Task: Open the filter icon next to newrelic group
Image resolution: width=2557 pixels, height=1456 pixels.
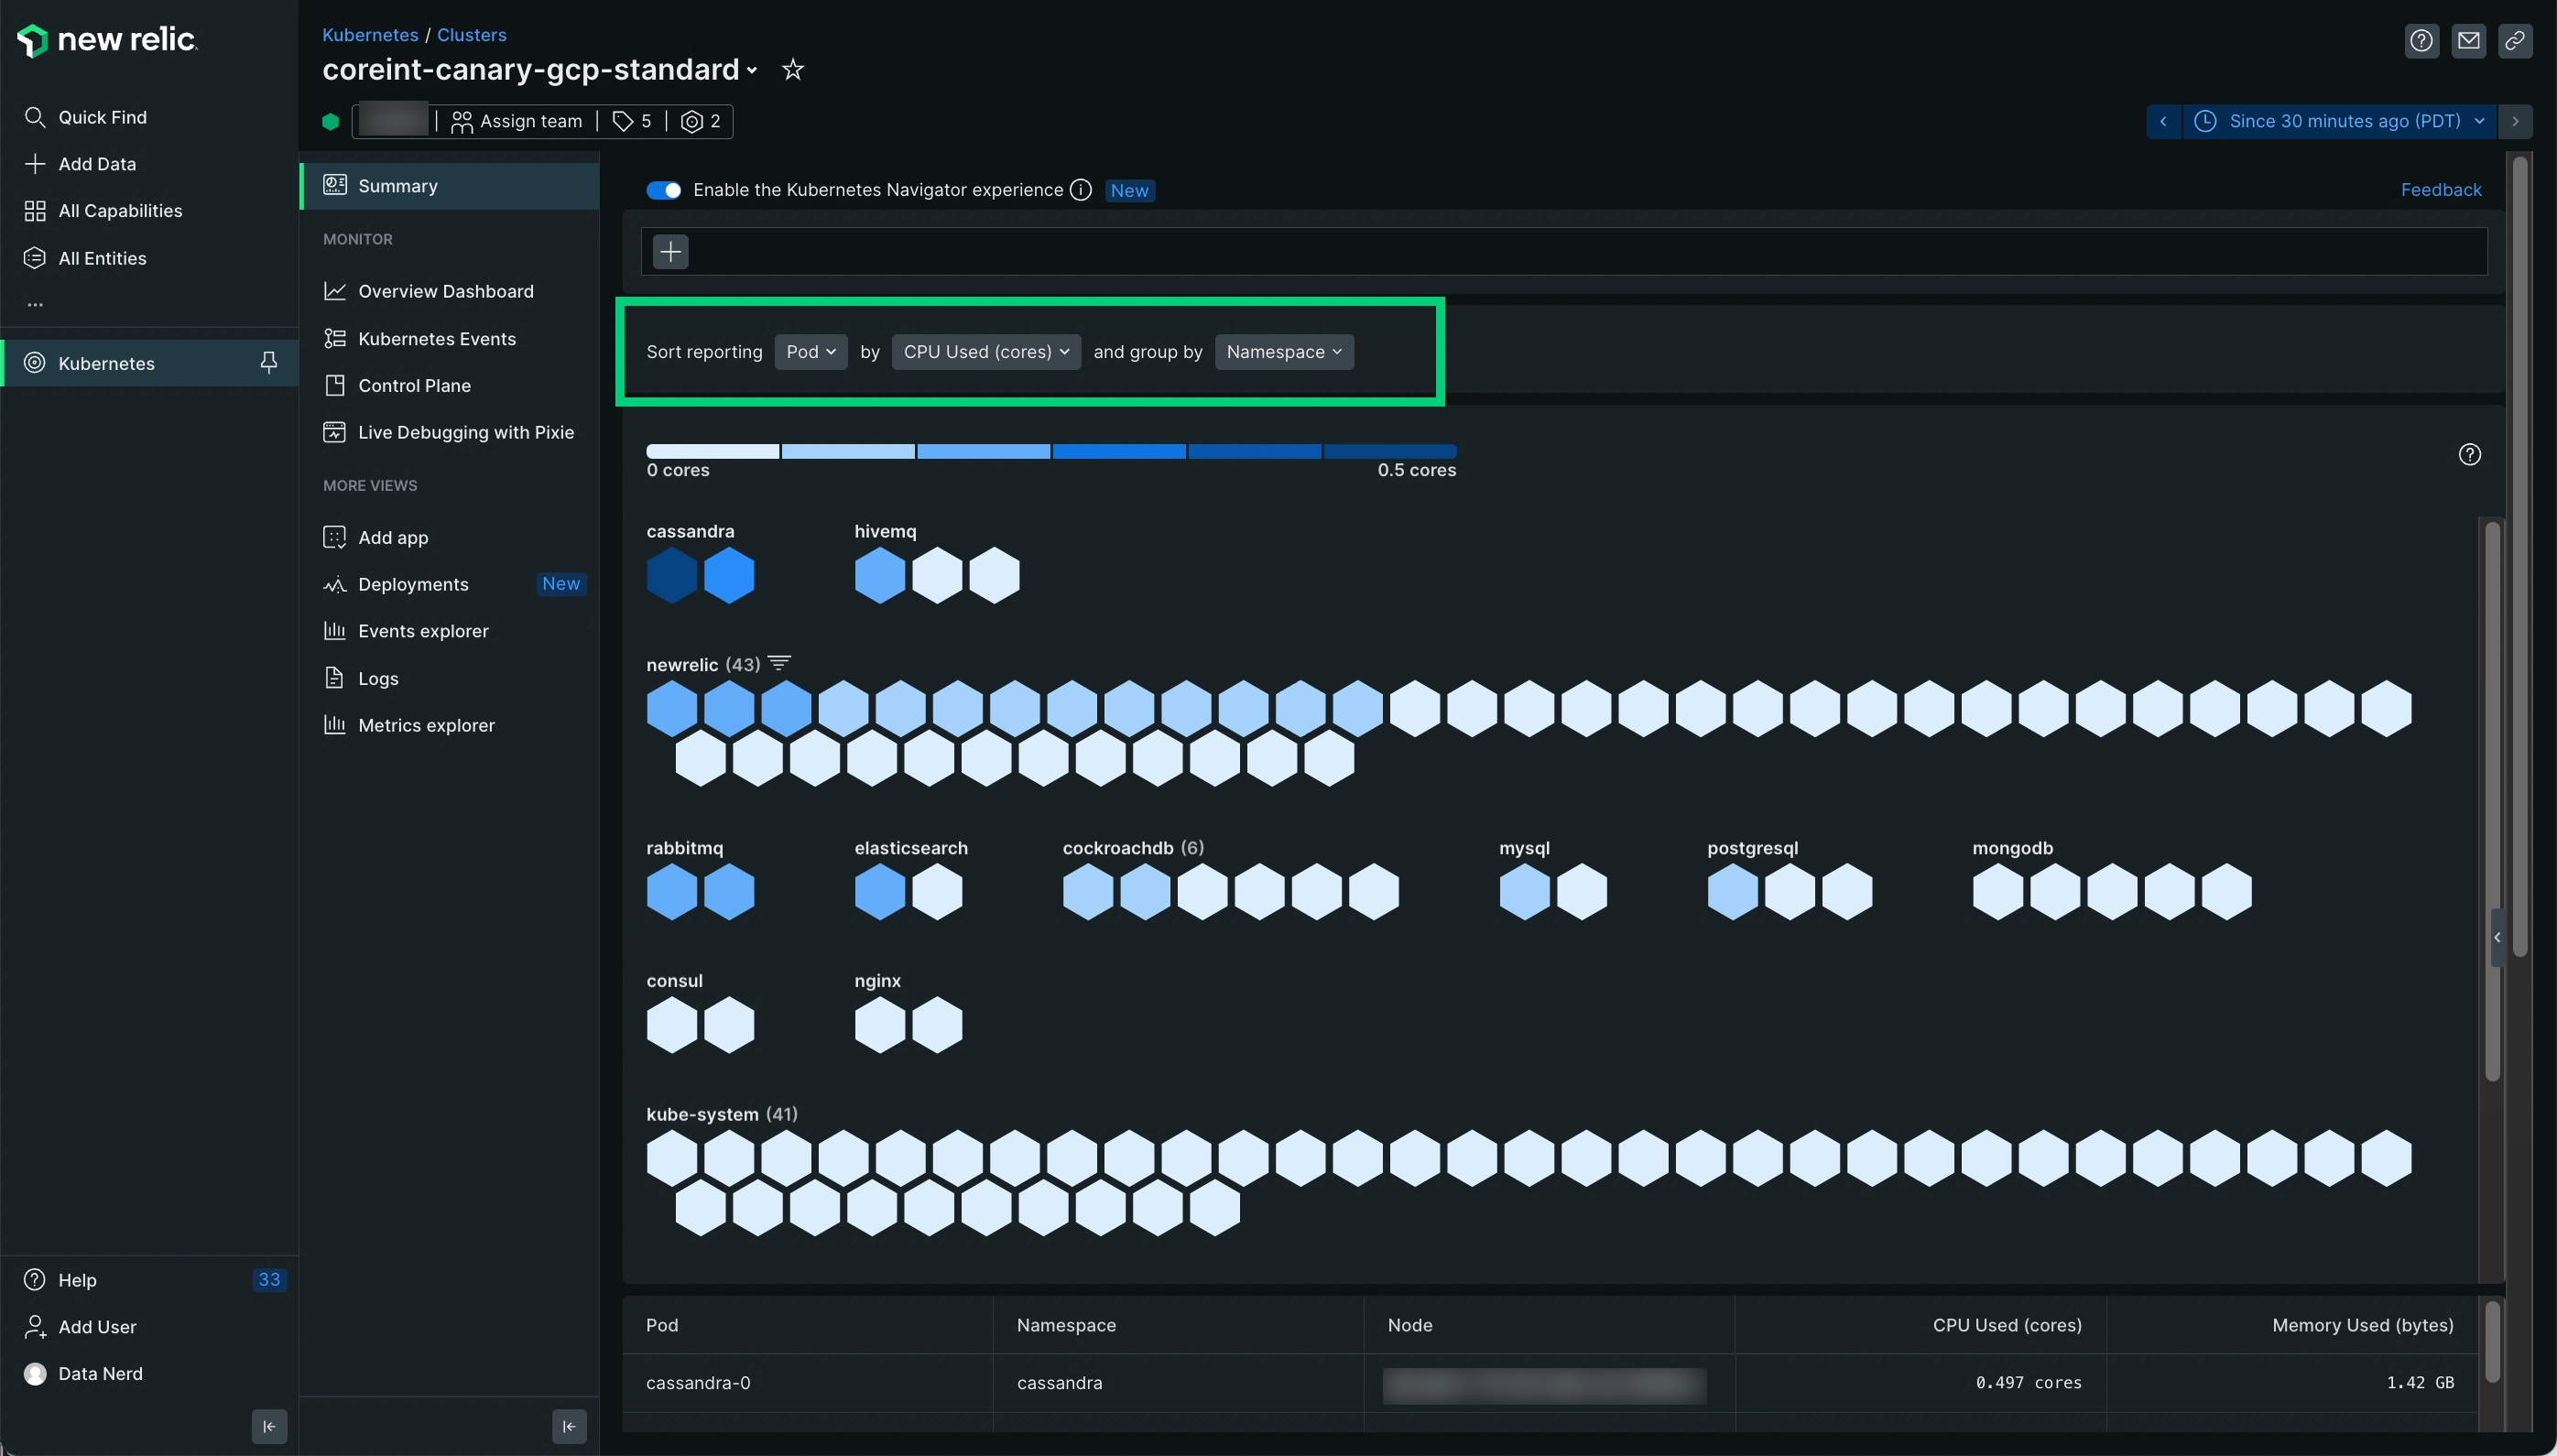Action: pyautogui.click(x=779, y=663)
